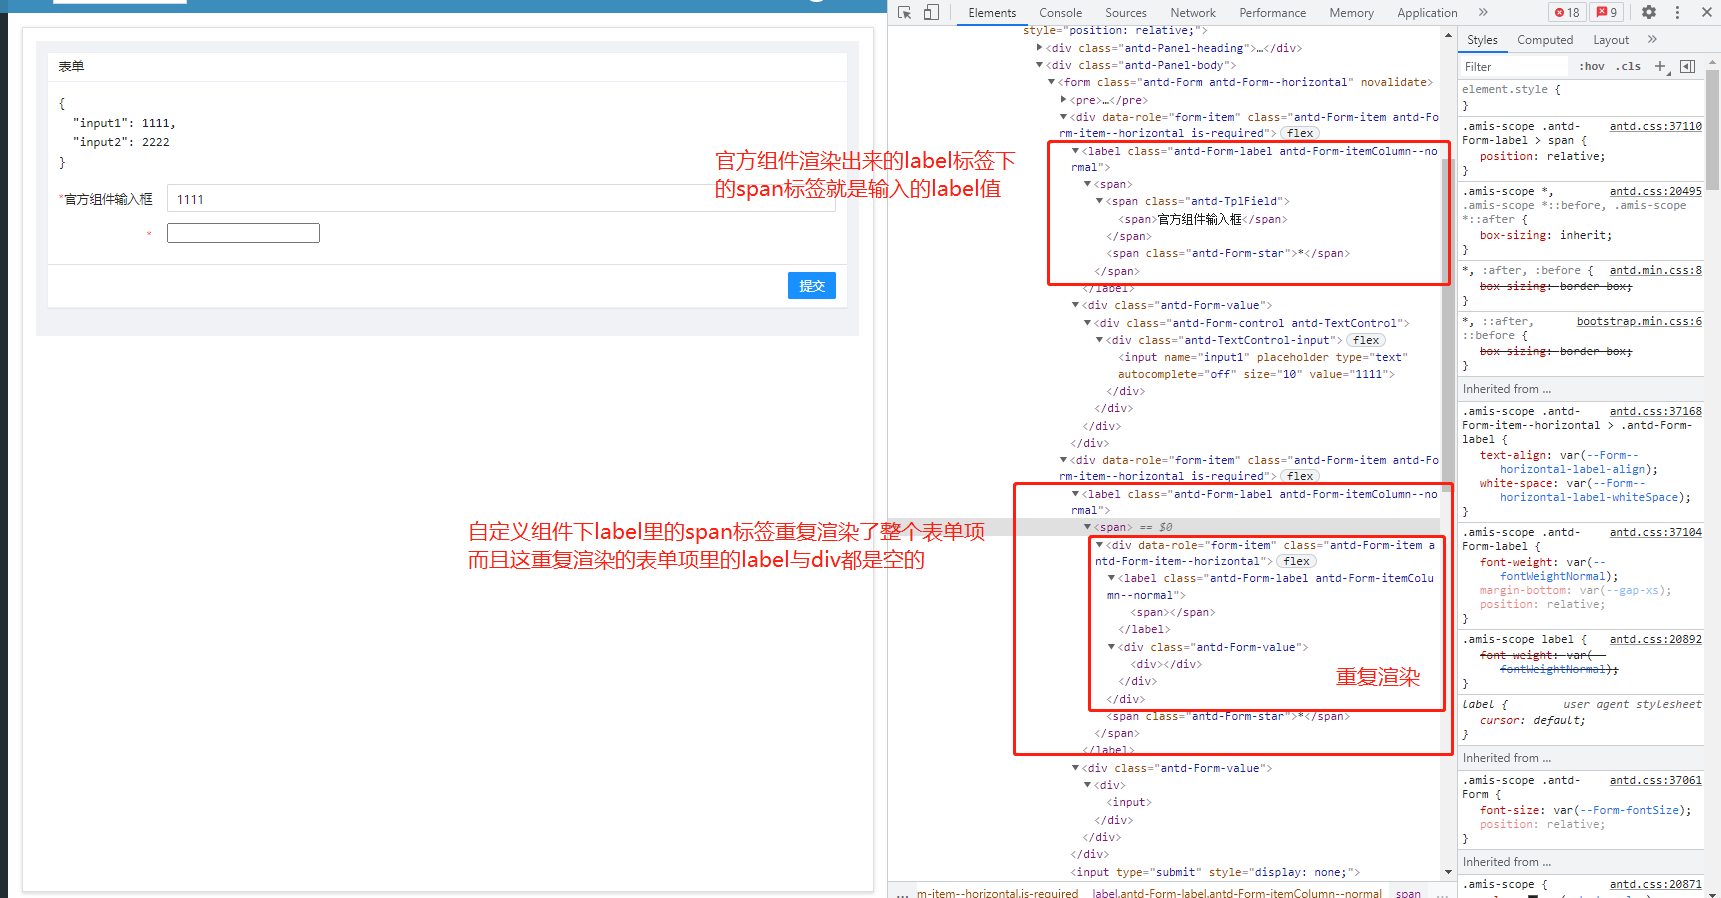This screenshot has height=898, width=1721.
Task: Add new style rule plus icon
Action: [x=1660, y=66]
